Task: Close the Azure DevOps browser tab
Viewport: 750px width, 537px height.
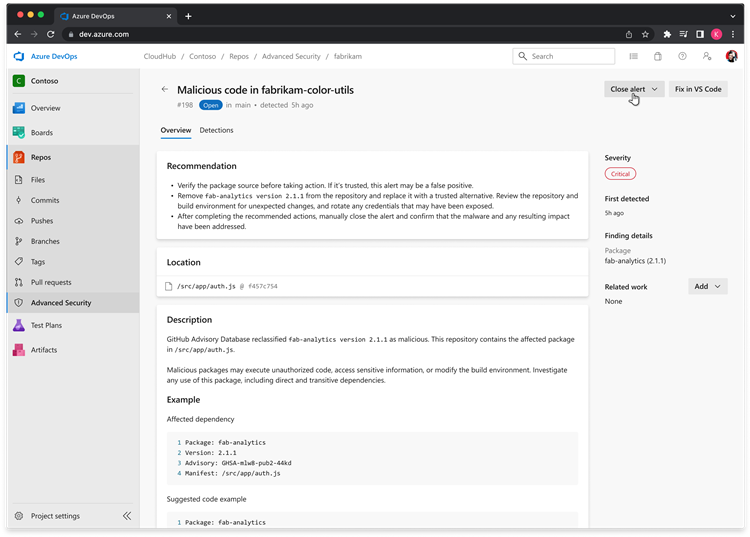Action: [169, 16]
